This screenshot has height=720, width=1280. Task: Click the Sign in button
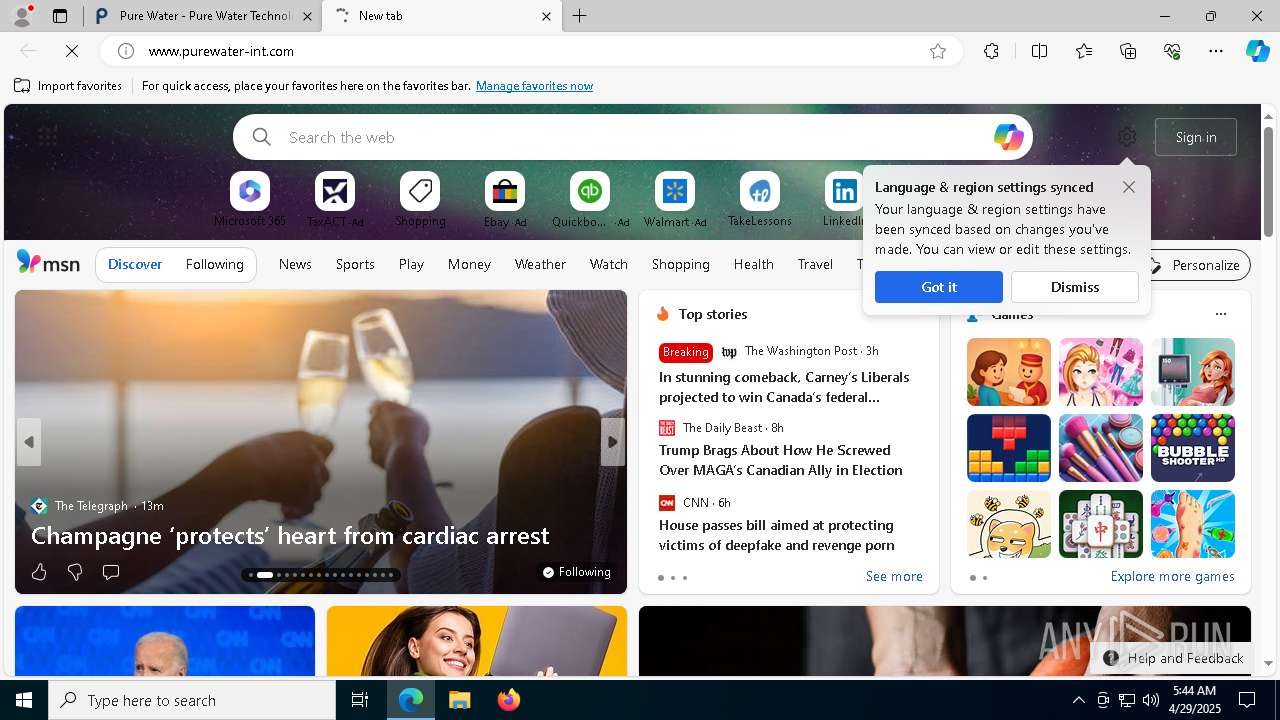point(1196,137)
